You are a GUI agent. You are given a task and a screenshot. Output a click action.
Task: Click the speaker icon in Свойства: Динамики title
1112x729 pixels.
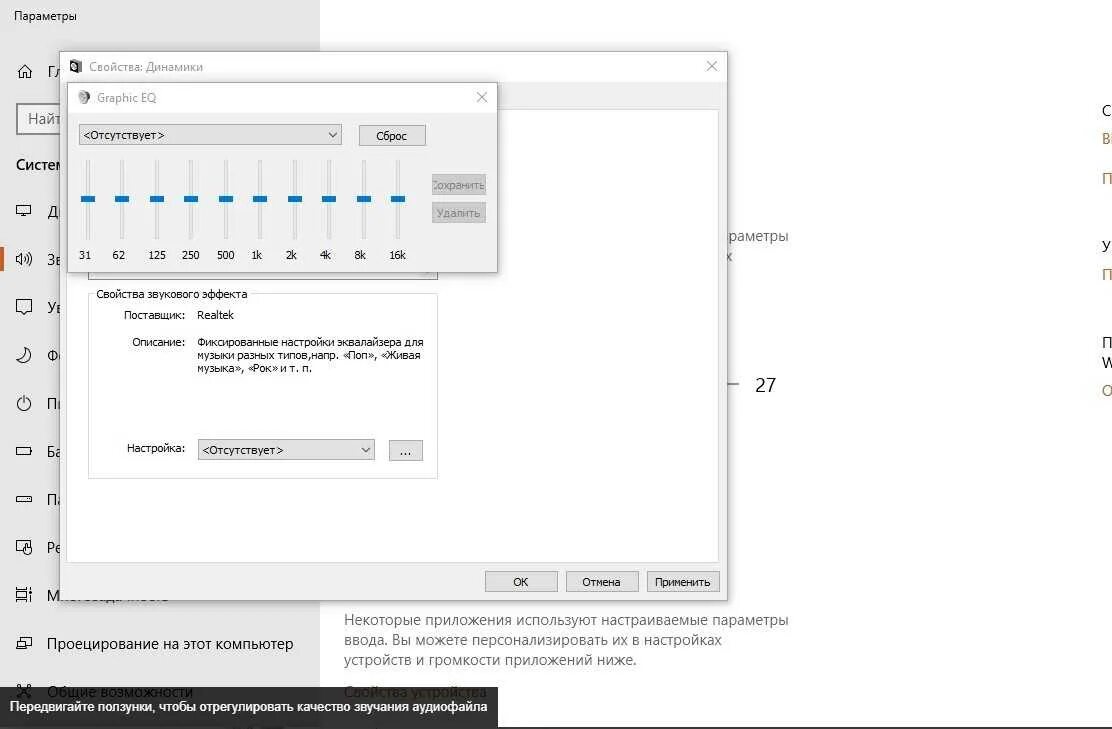click(x=76, y=67)
